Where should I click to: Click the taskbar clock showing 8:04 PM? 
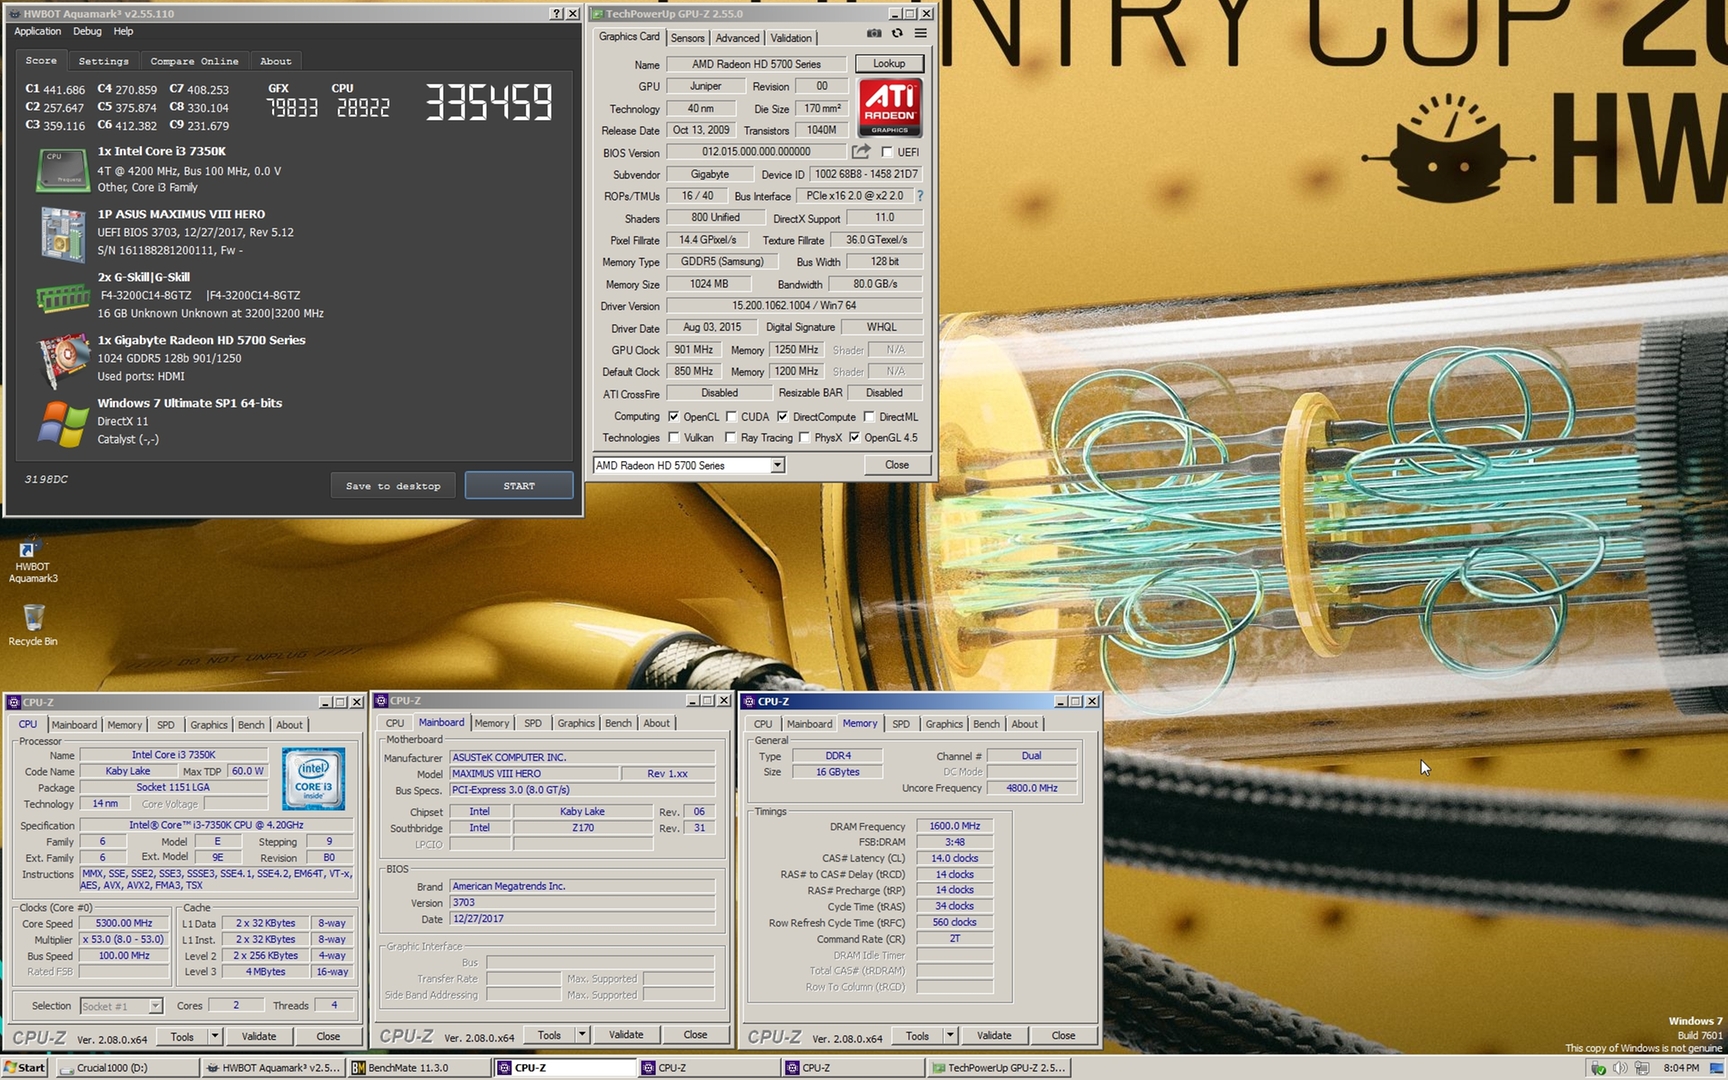point(1682,1068)
